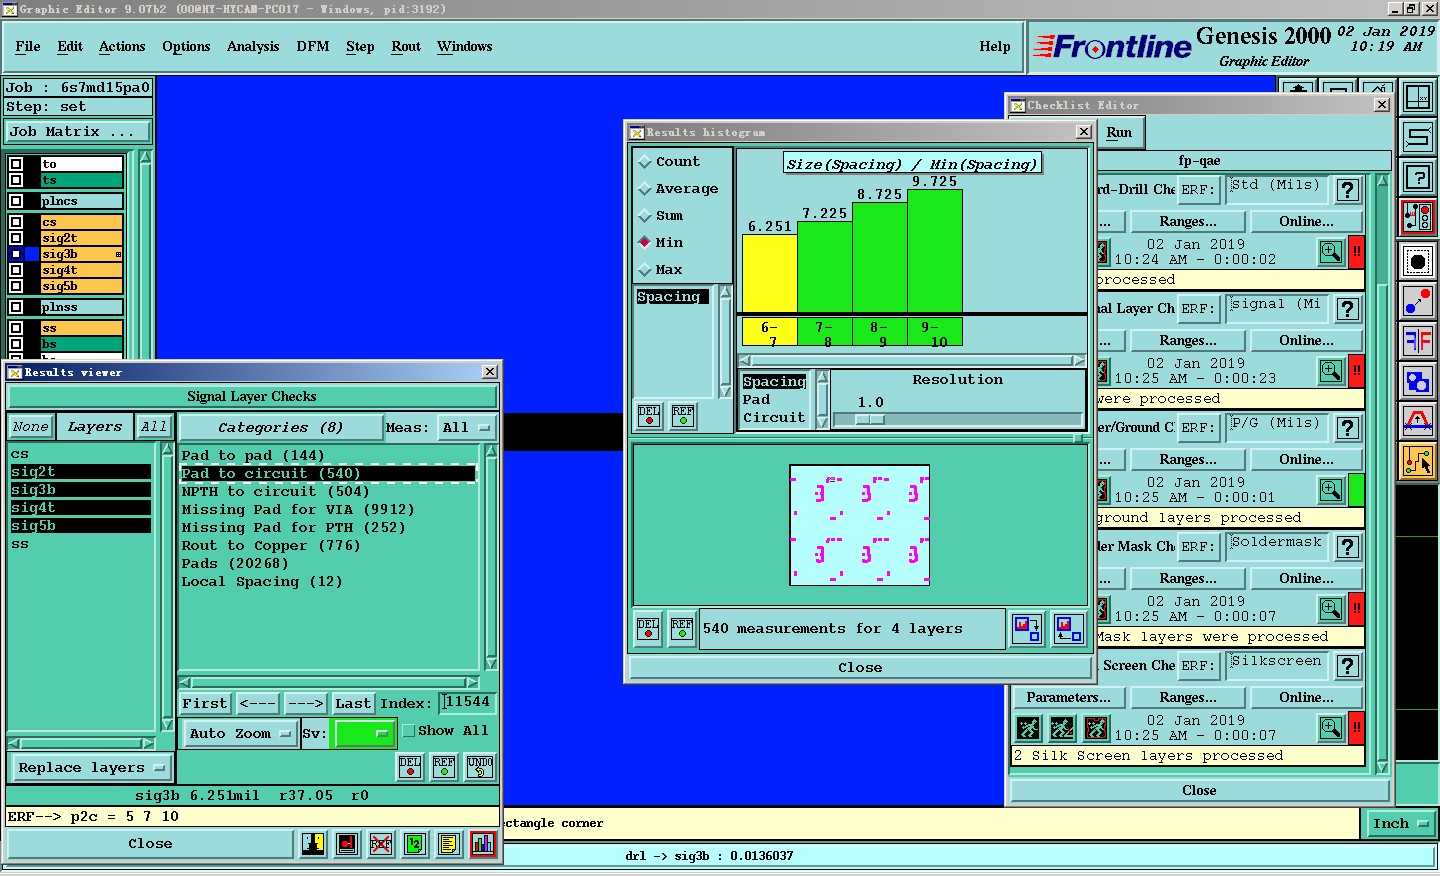Click the histogram icon in Results viewer
The width and height of the screenshot is (1440, 876).
click(x=482, y=845)
